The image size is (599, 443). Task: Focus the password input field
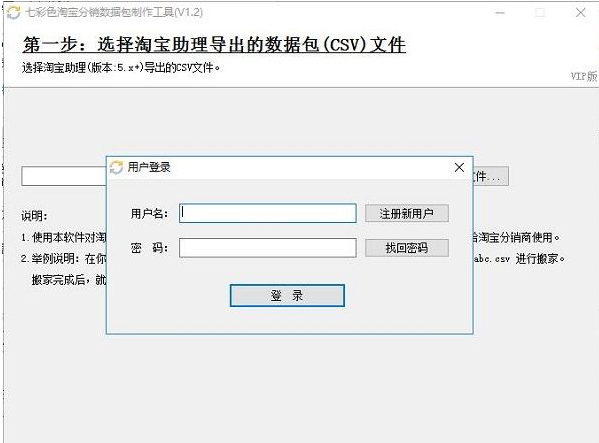pyautogui.click(x=267, y=248)
